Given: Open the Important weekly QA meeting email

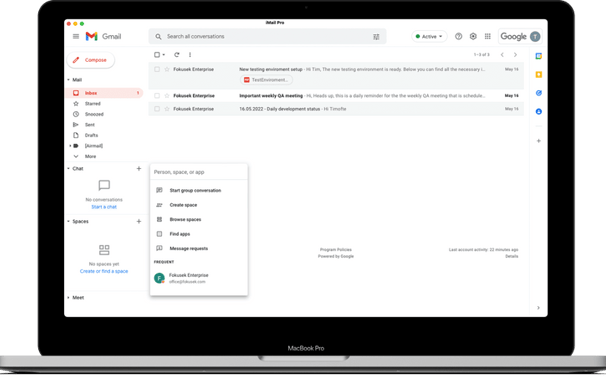Looking at the screenshot, I should (x=336, y=96).
